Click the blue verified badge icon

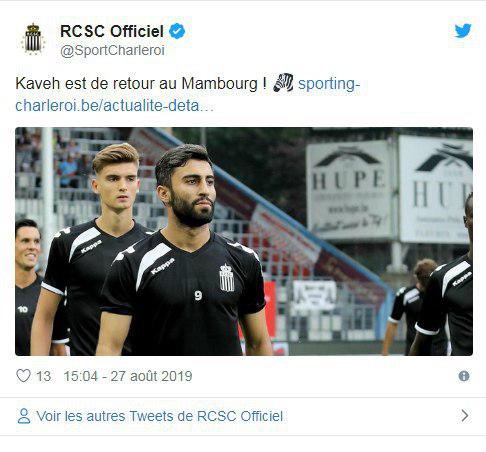(x=177, y=31)
